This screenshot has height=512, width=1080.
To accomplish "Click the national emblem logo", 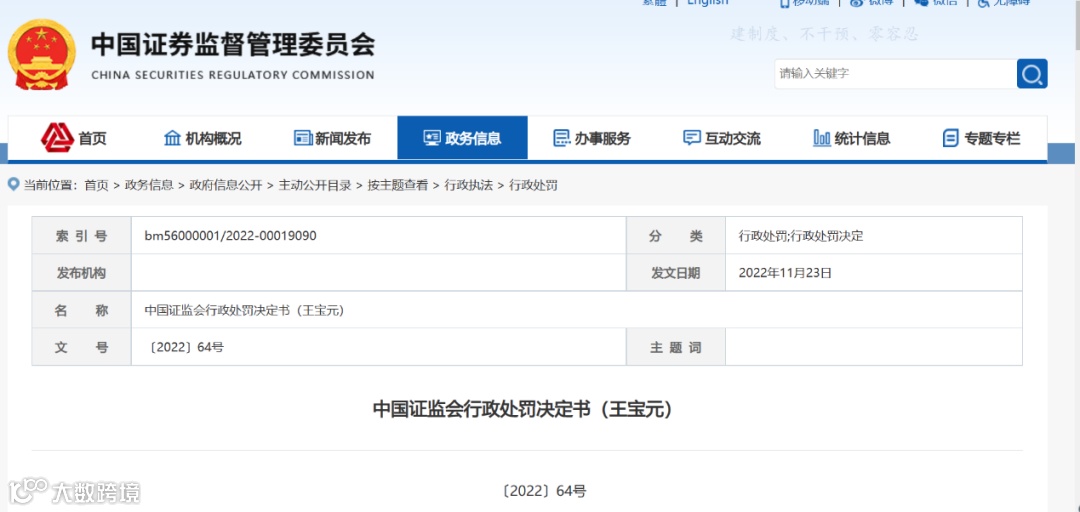I will 42,54.
